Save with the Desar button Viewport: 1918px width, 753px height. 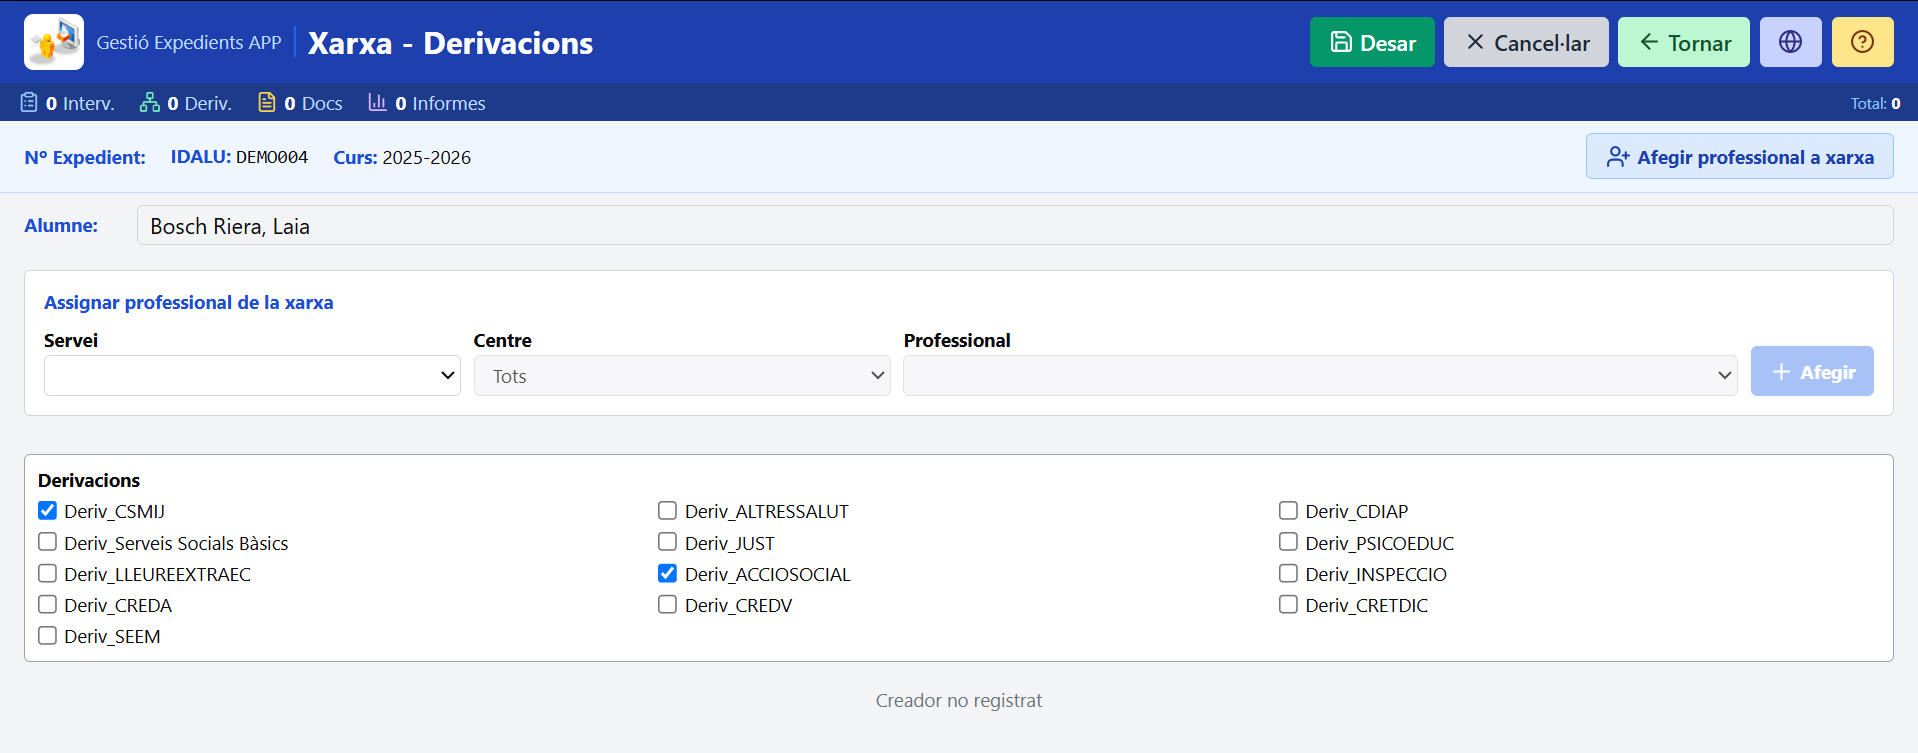(1372, 42)
